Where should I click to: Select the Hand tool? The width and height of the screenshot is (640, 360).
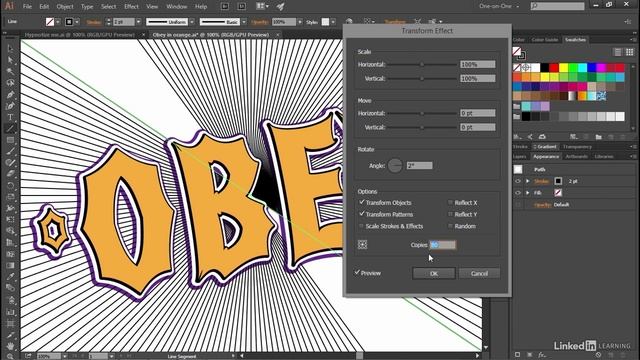click(10, 345)
